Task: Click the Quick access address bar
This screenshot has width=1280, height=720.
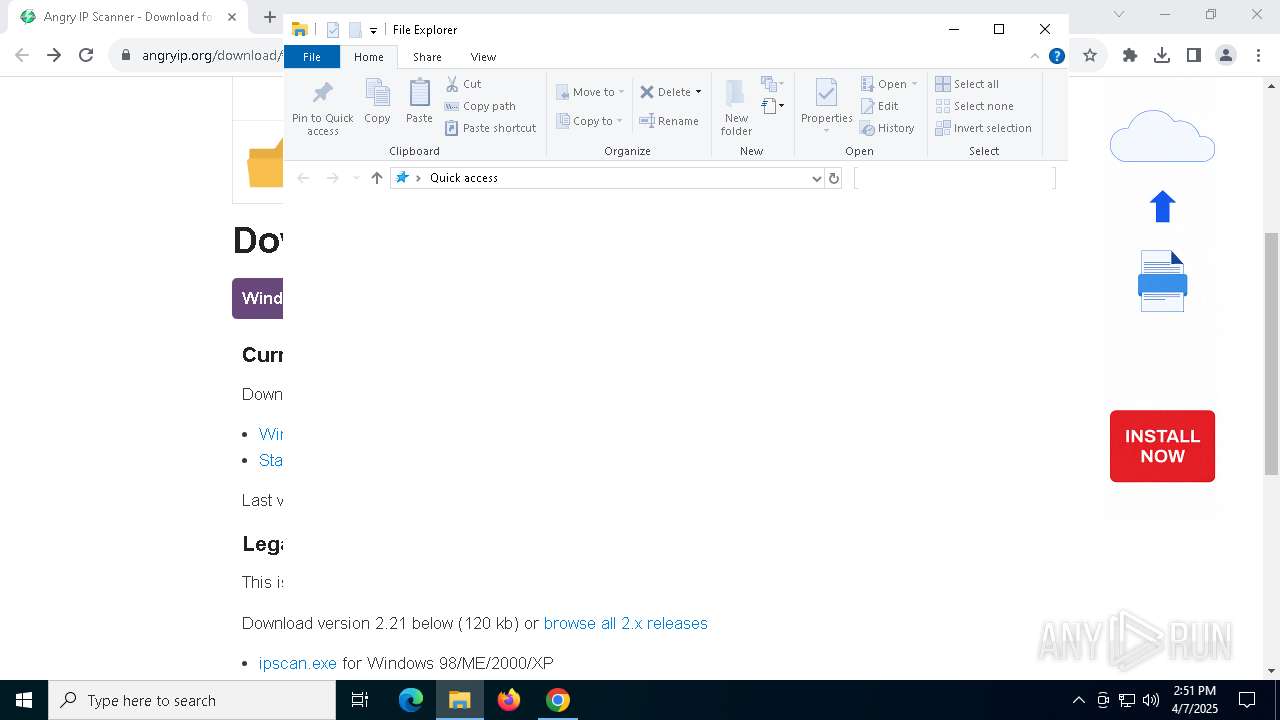Action: pos(607,178)
